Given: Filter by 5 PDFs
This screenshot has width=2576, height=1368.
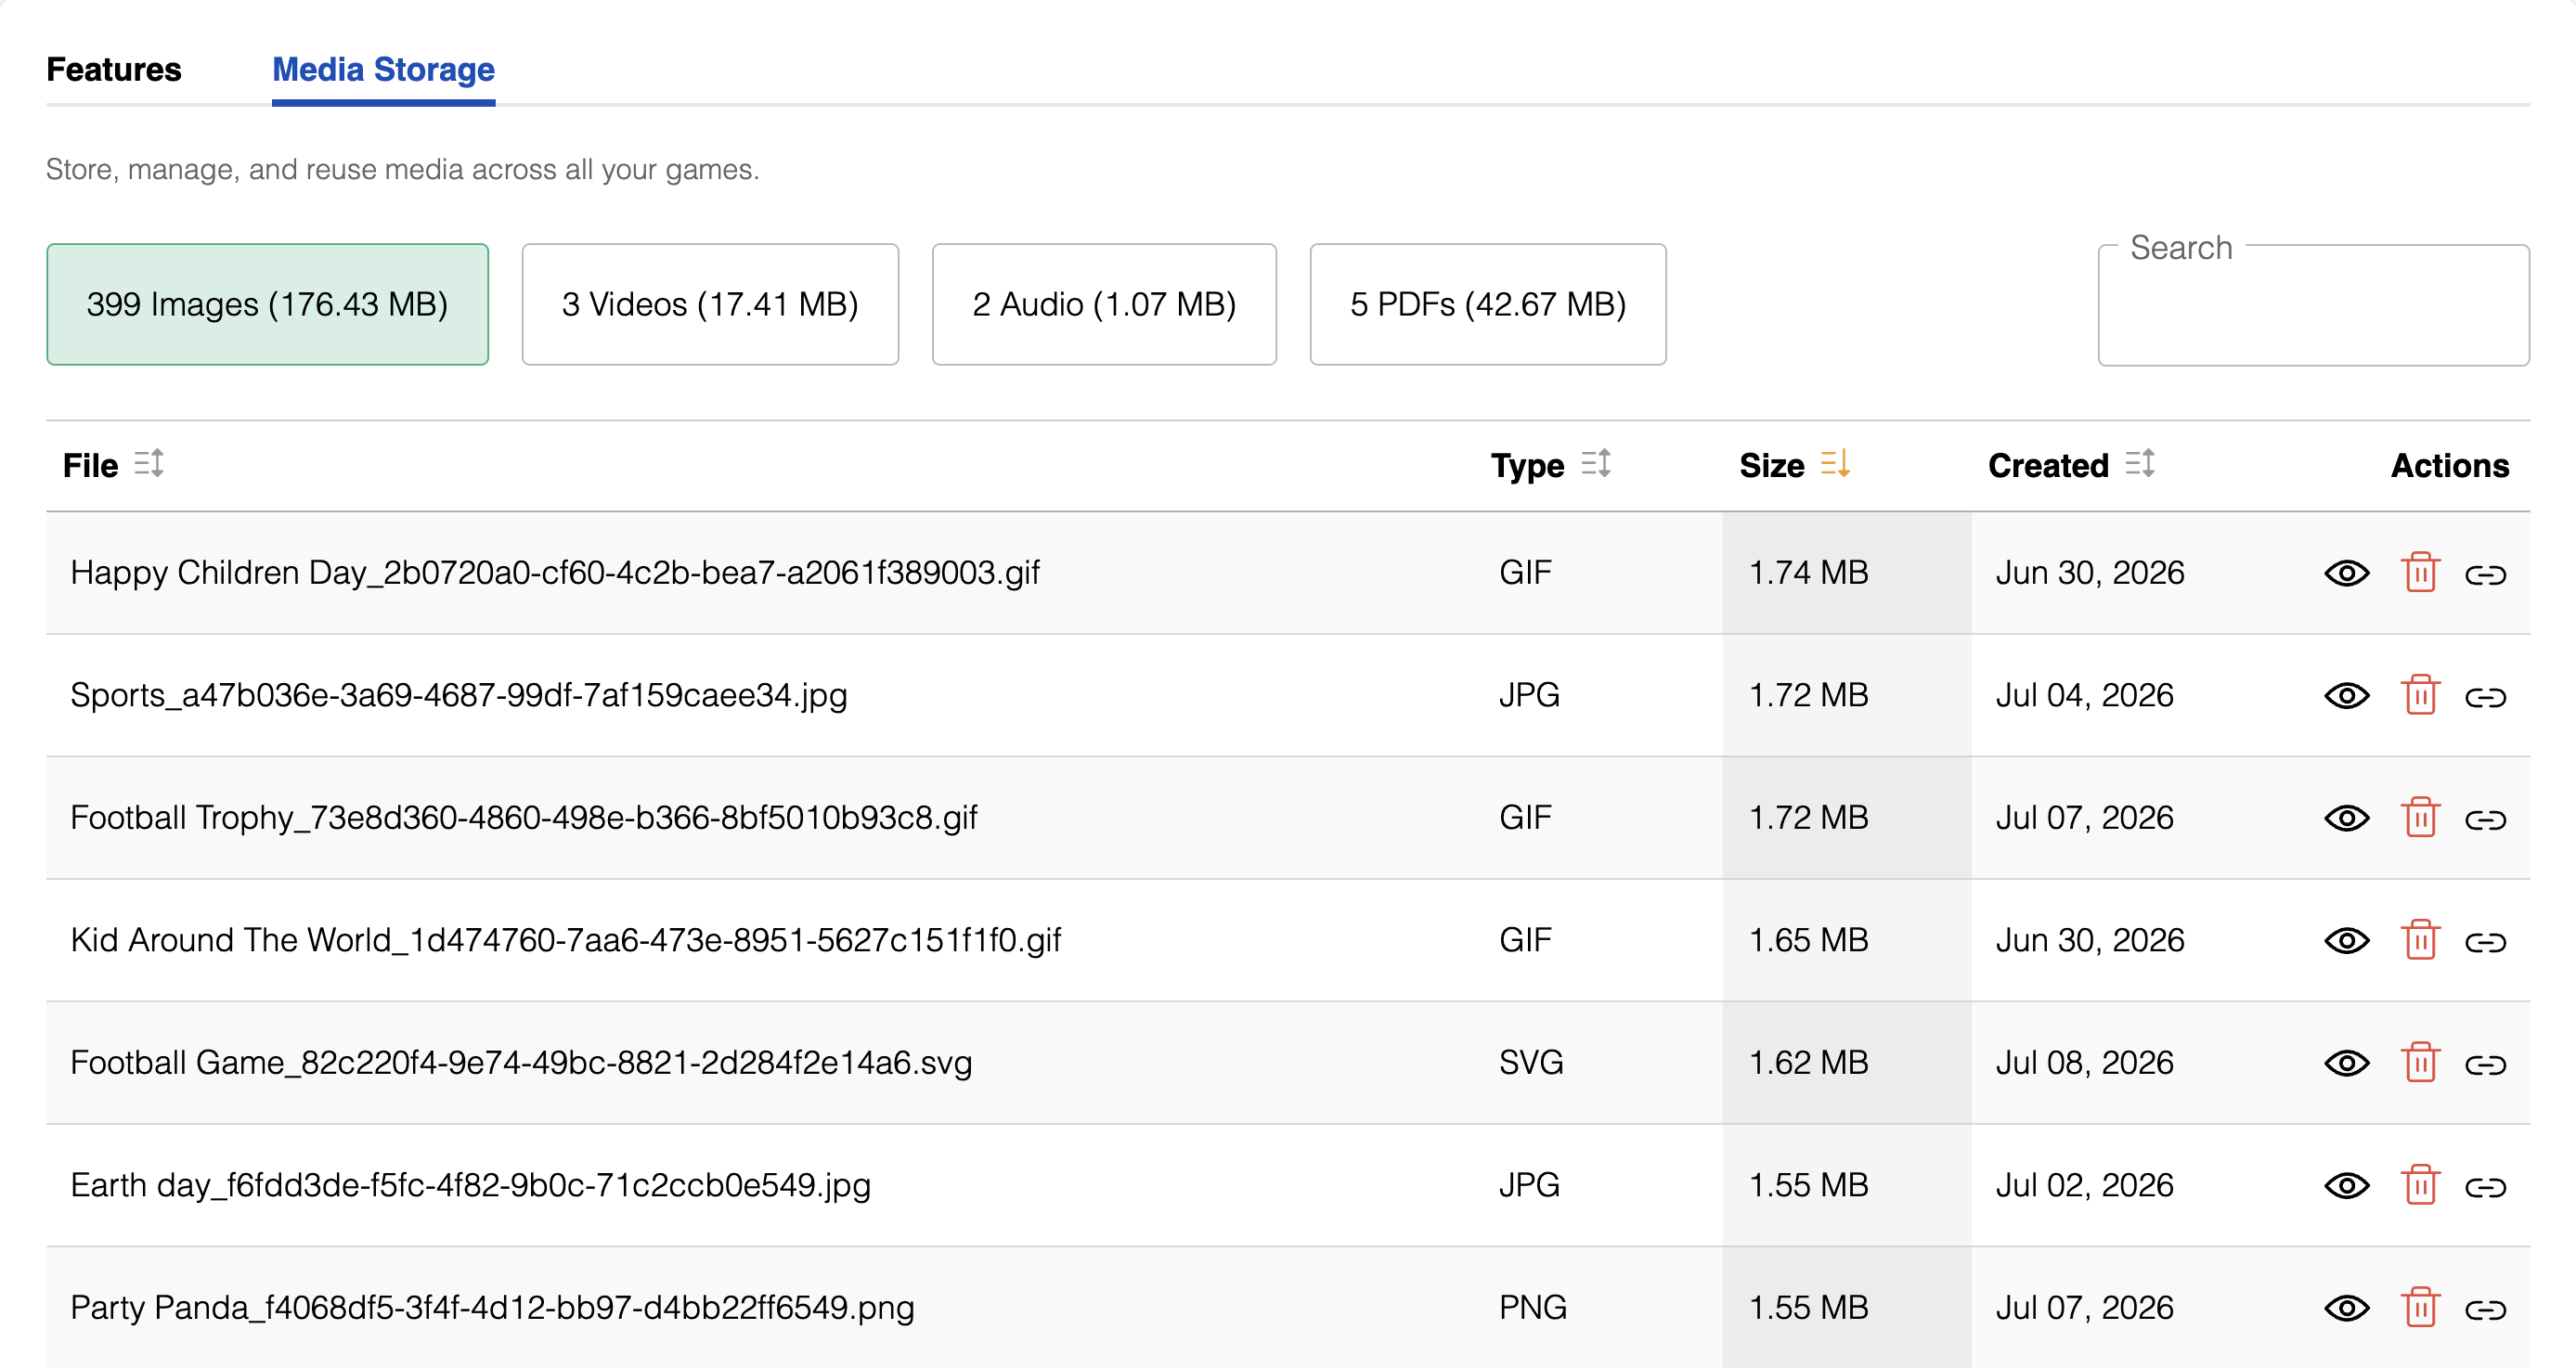Looking at the screenshot, I should 1488,304.
